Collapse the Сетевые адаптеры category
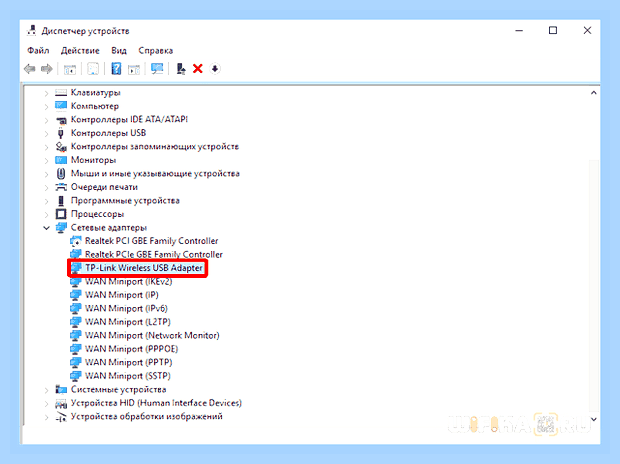Screen dimensions: 620x464 tap(46, 228)
